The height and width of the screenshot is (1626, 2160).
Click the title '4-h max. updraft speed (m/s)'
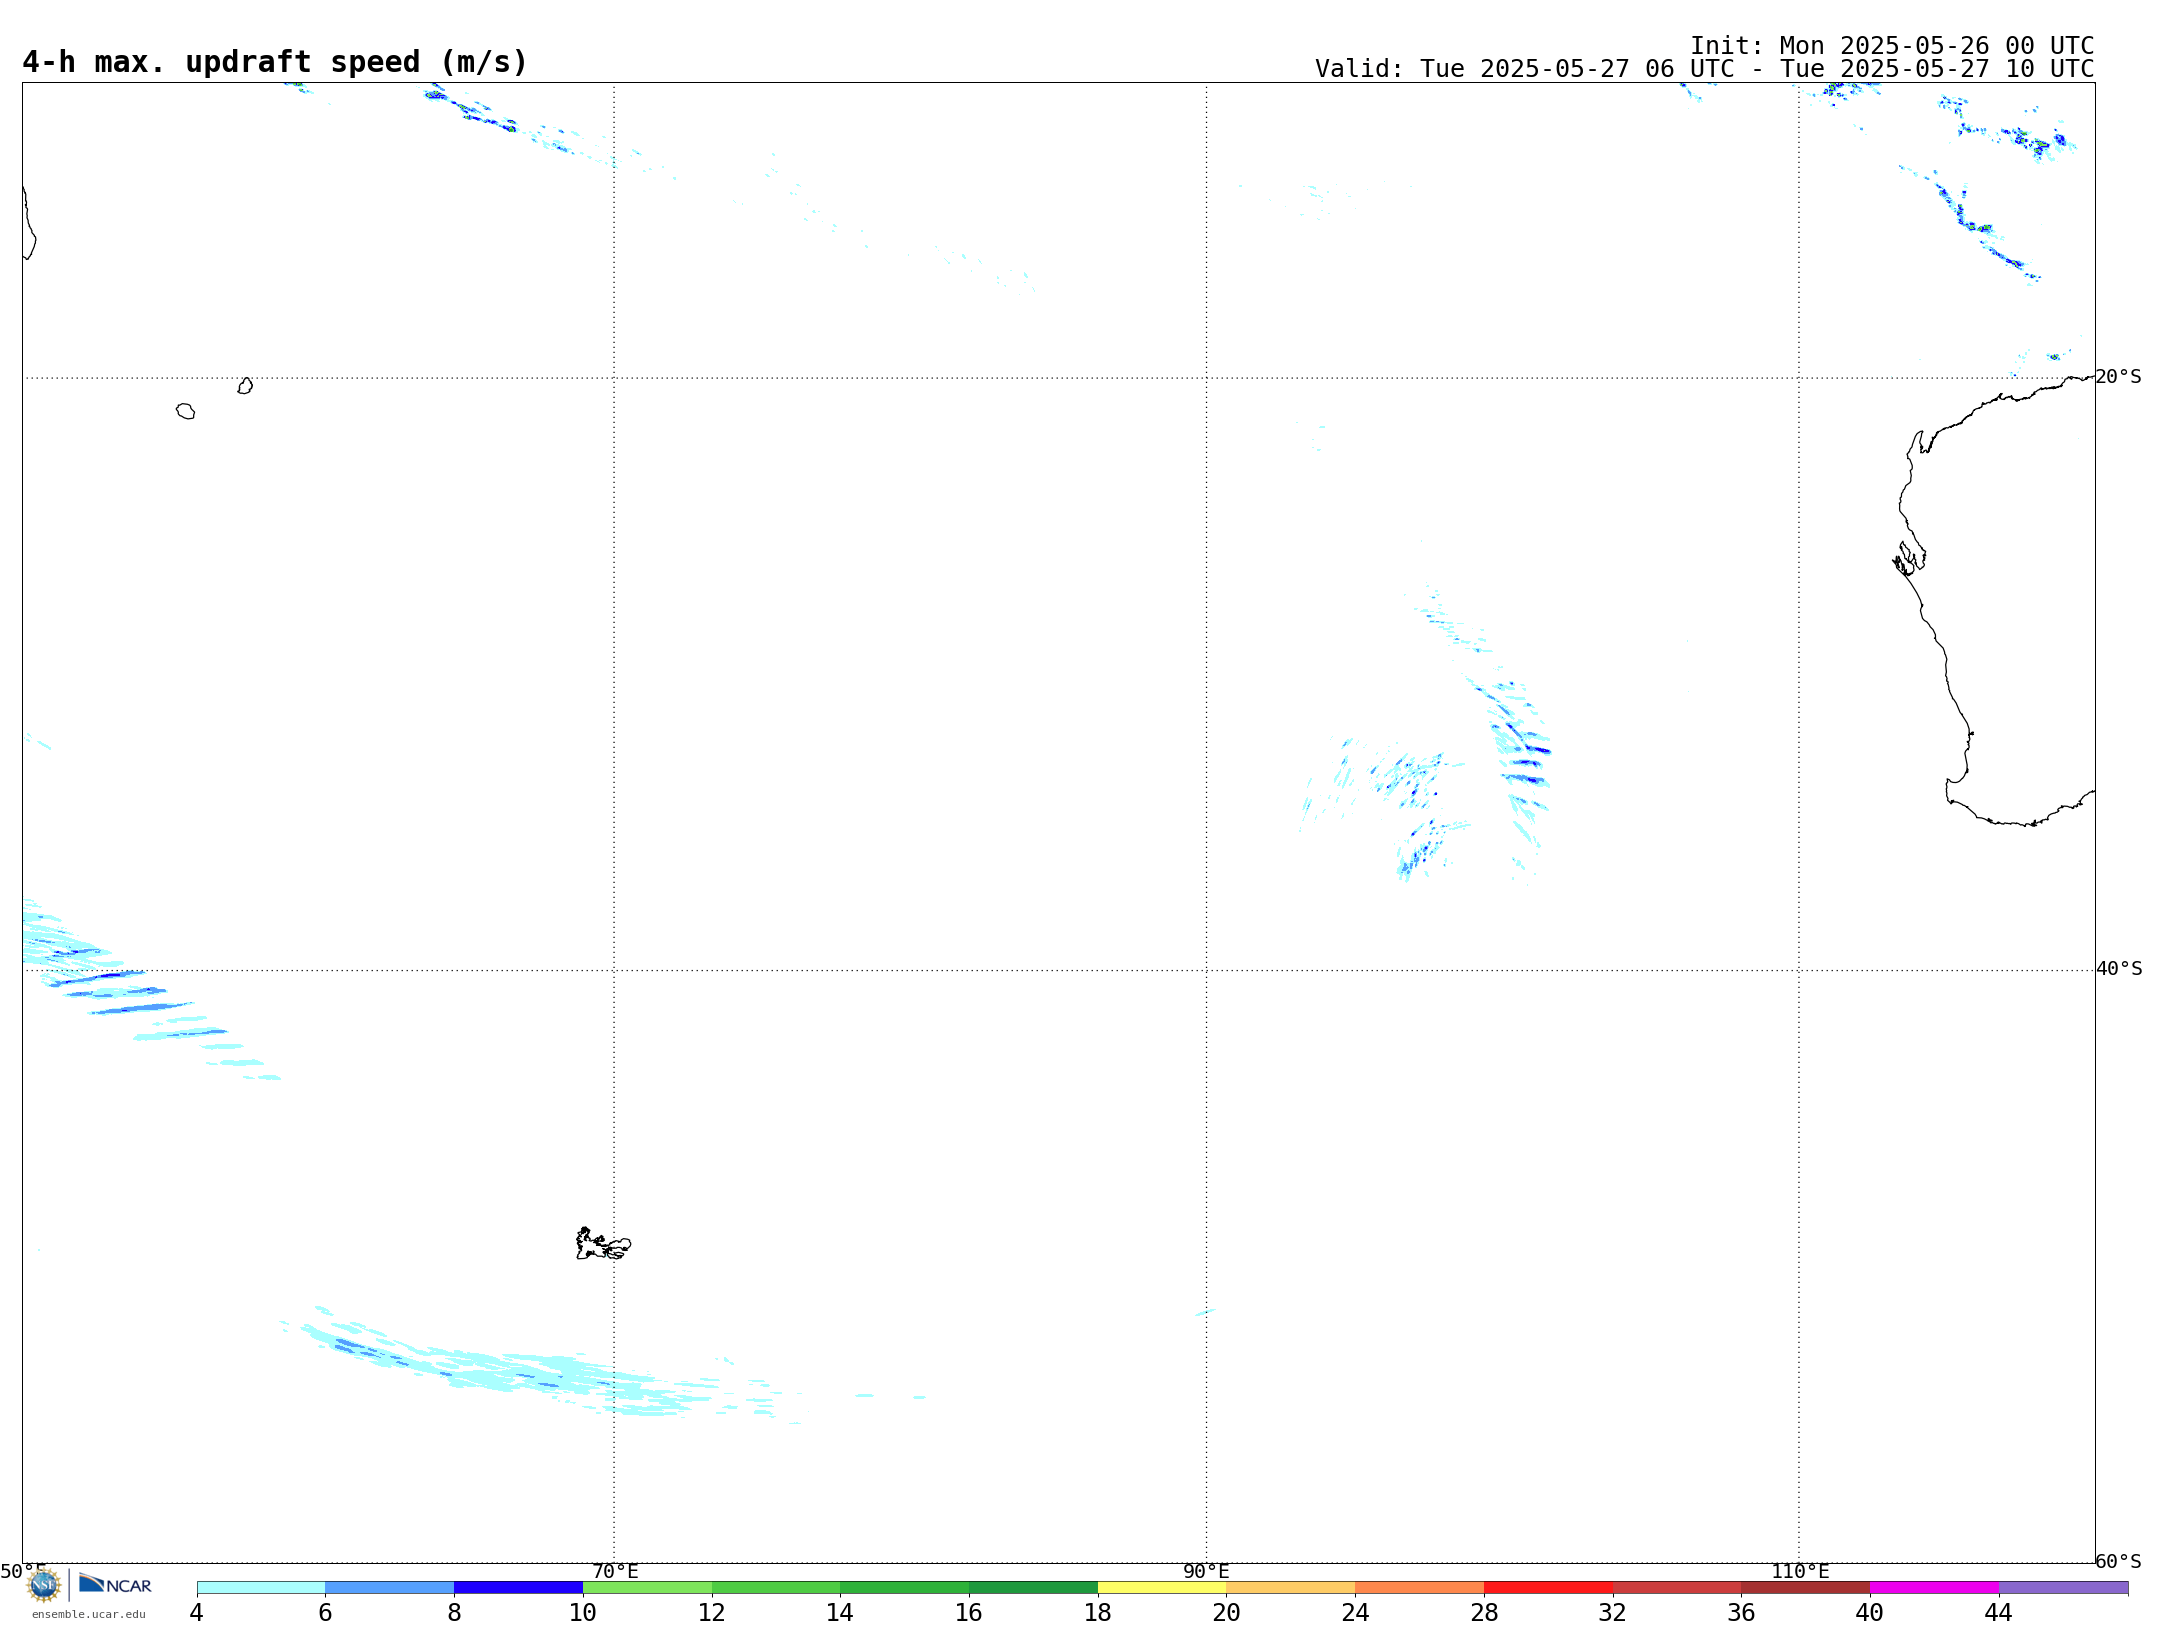275,62
